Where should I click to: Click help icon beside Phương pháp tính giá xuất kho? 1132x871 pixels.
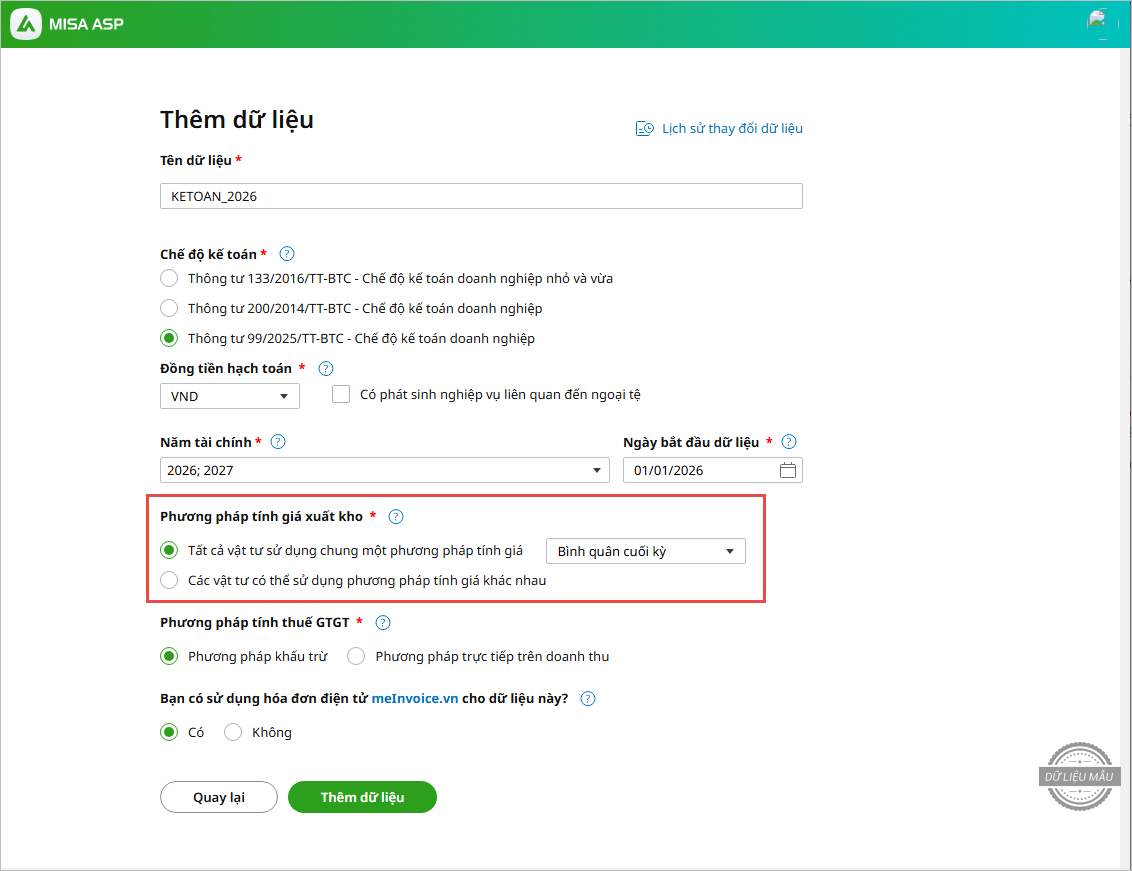(x=395, y=517)
